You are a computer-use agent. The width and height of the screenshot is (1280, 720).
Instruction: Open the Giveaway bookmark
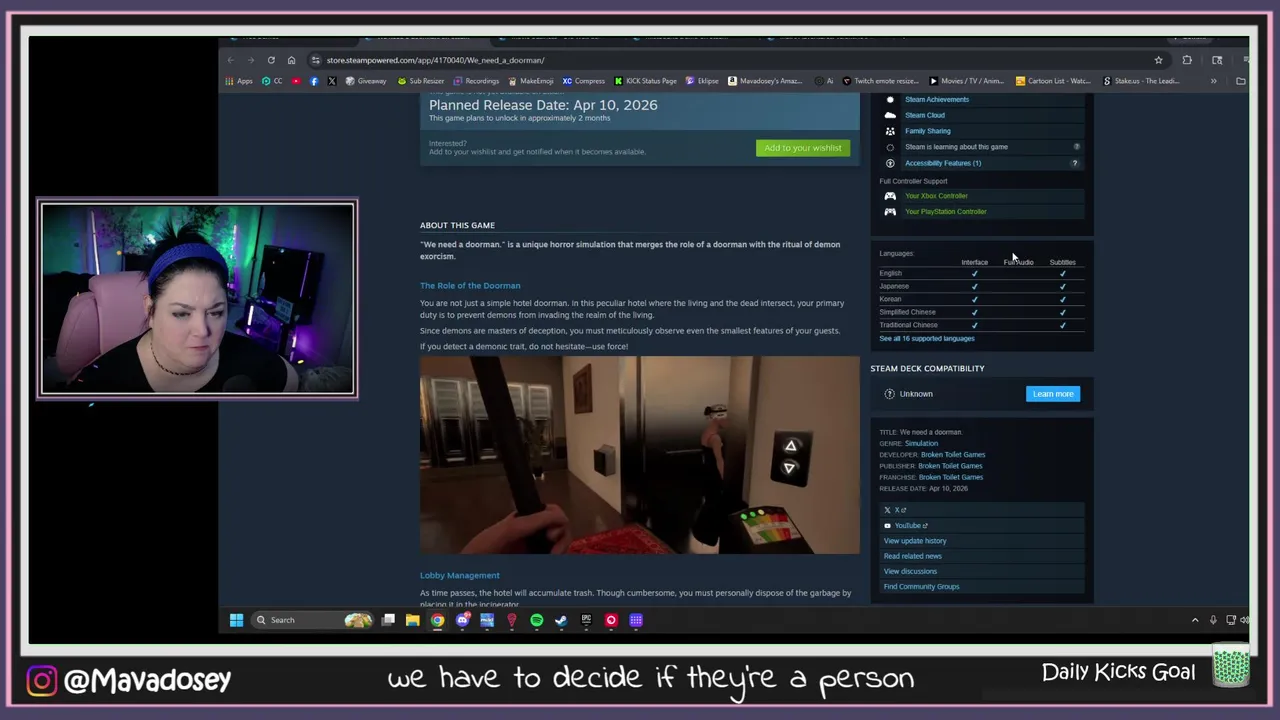pyautogui.click(x=366, y=81)
